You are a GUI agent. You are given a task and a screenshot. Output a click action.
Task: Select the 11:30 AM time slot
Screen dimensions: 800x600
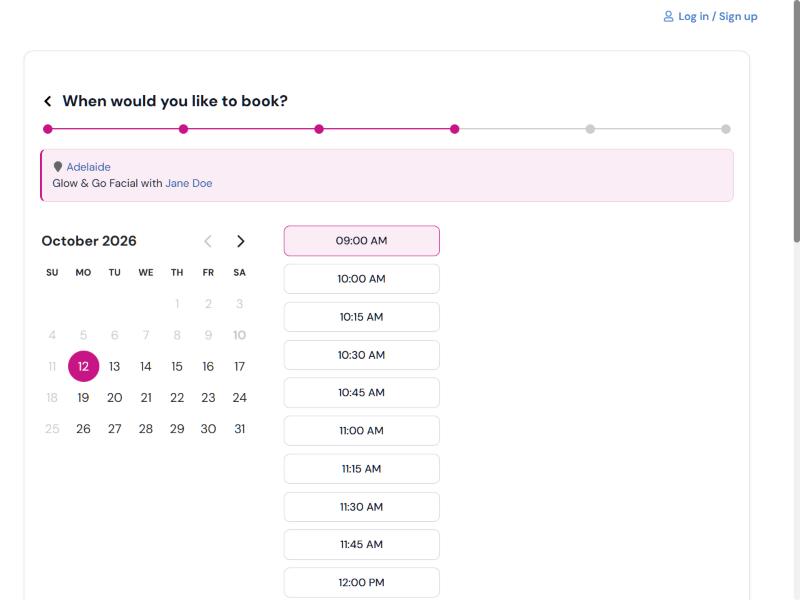[362, 507]
